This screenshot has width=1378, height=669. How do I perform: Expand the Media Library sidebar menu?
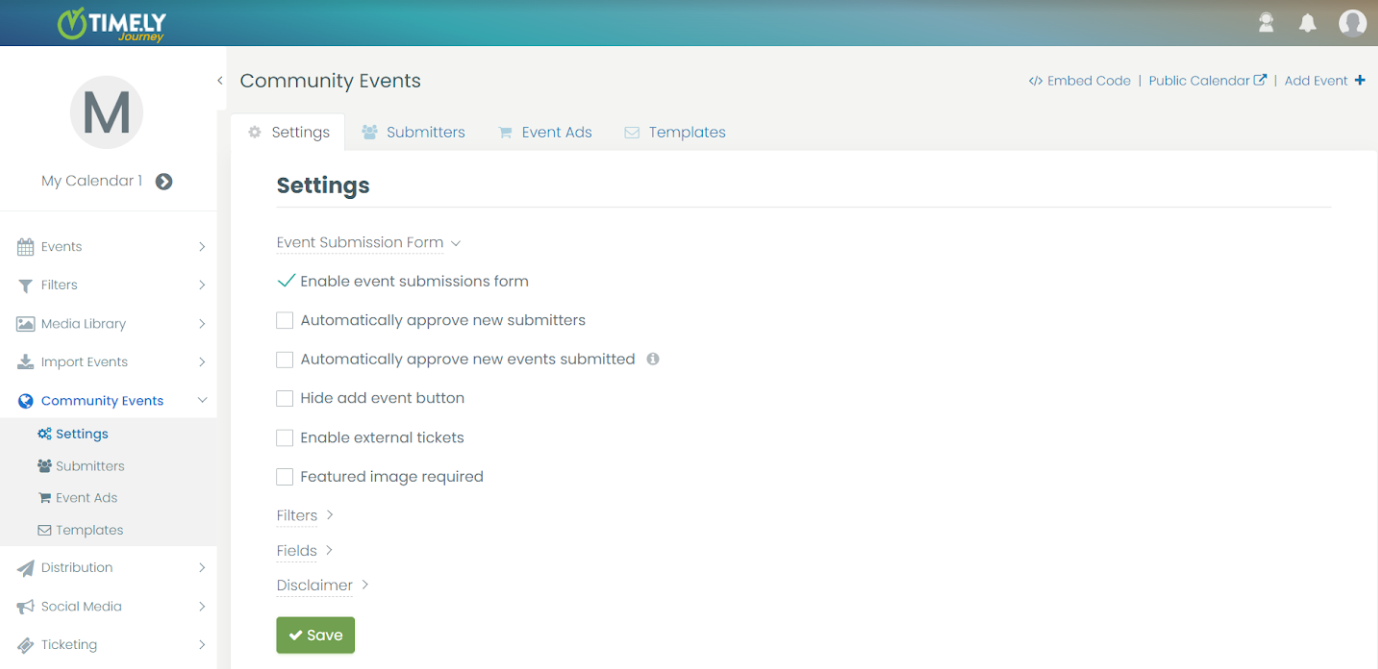[202, 324]
